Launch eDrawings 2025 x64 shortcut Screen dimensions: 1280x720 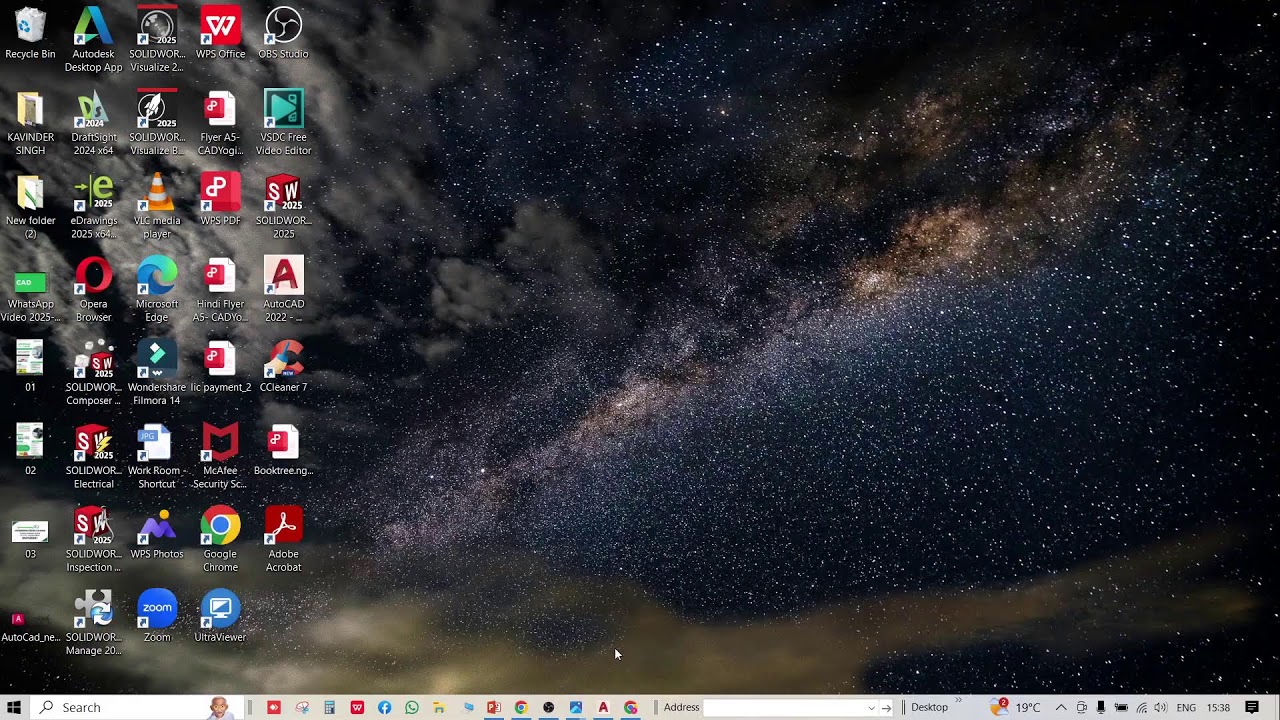point(93,207)
